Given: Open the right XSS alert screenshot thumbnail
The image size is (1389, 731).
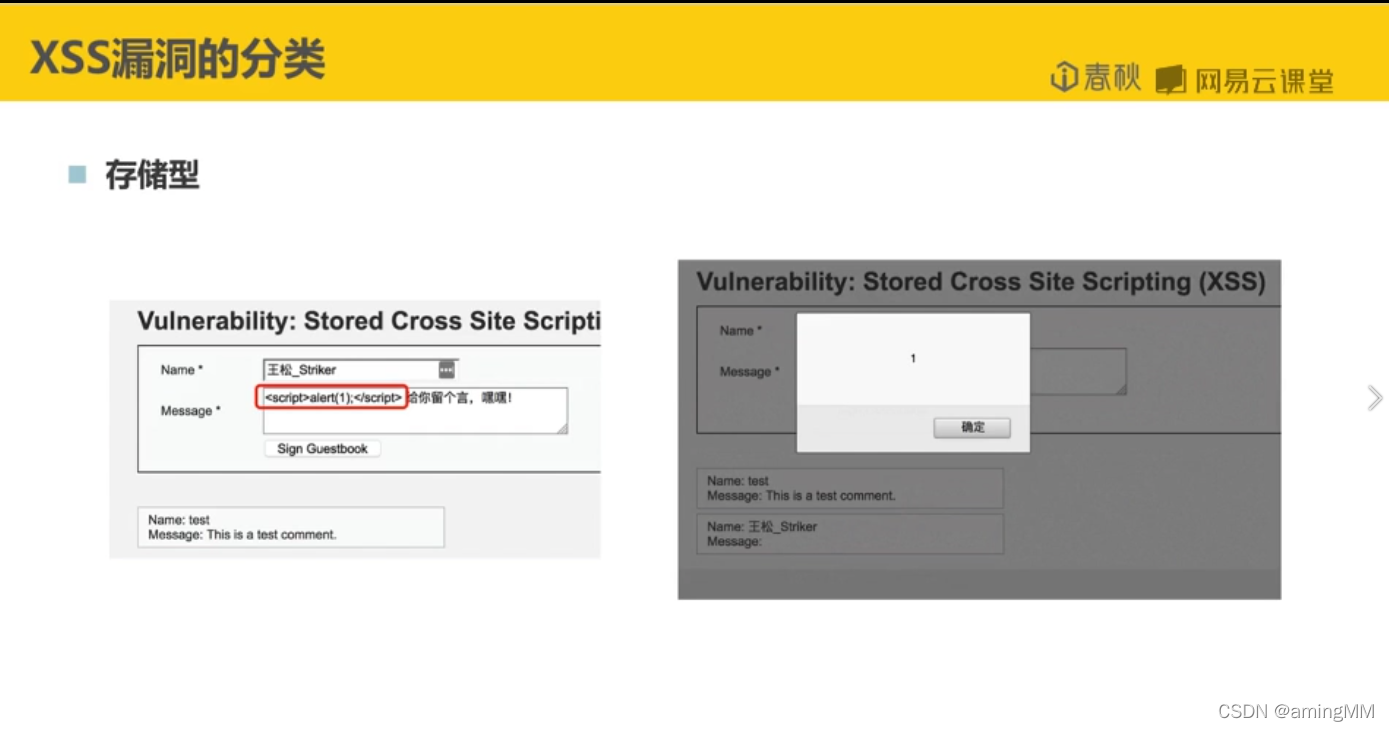Looking at the screenshot, I should (x=979, y=430).
